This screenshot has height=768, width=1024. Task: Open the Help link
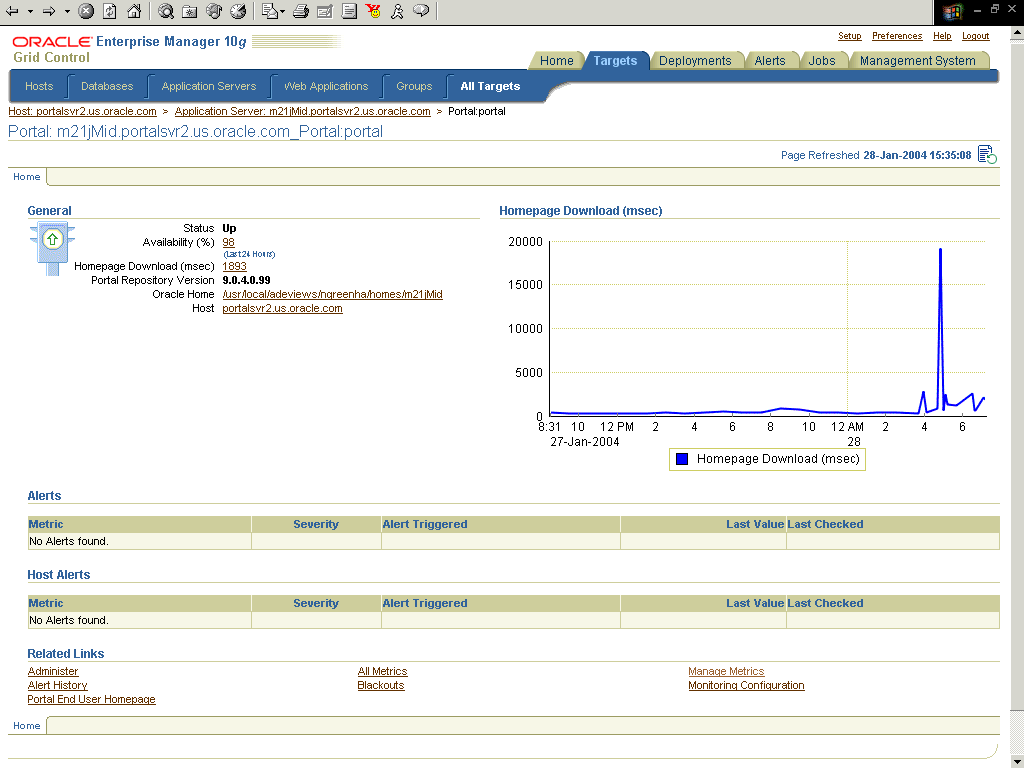tap(942, 36)
